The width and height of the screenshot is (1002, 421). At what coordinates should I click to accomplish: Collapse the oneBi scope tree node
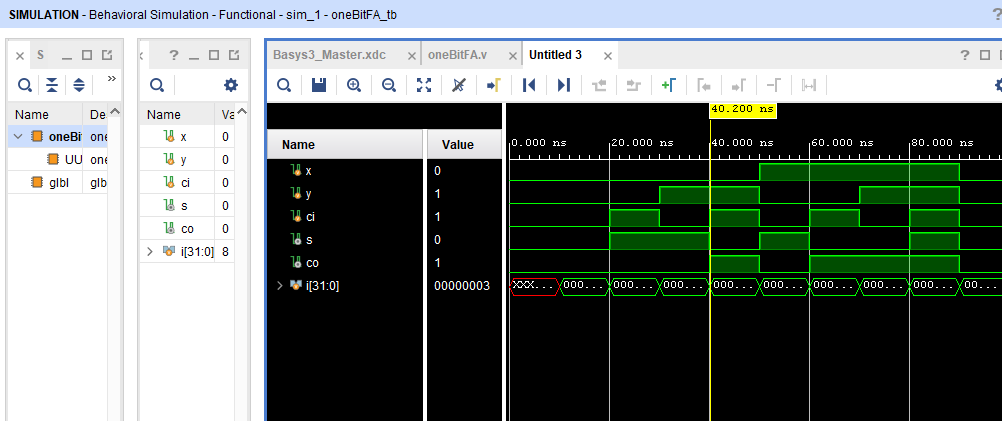[19, 136]
